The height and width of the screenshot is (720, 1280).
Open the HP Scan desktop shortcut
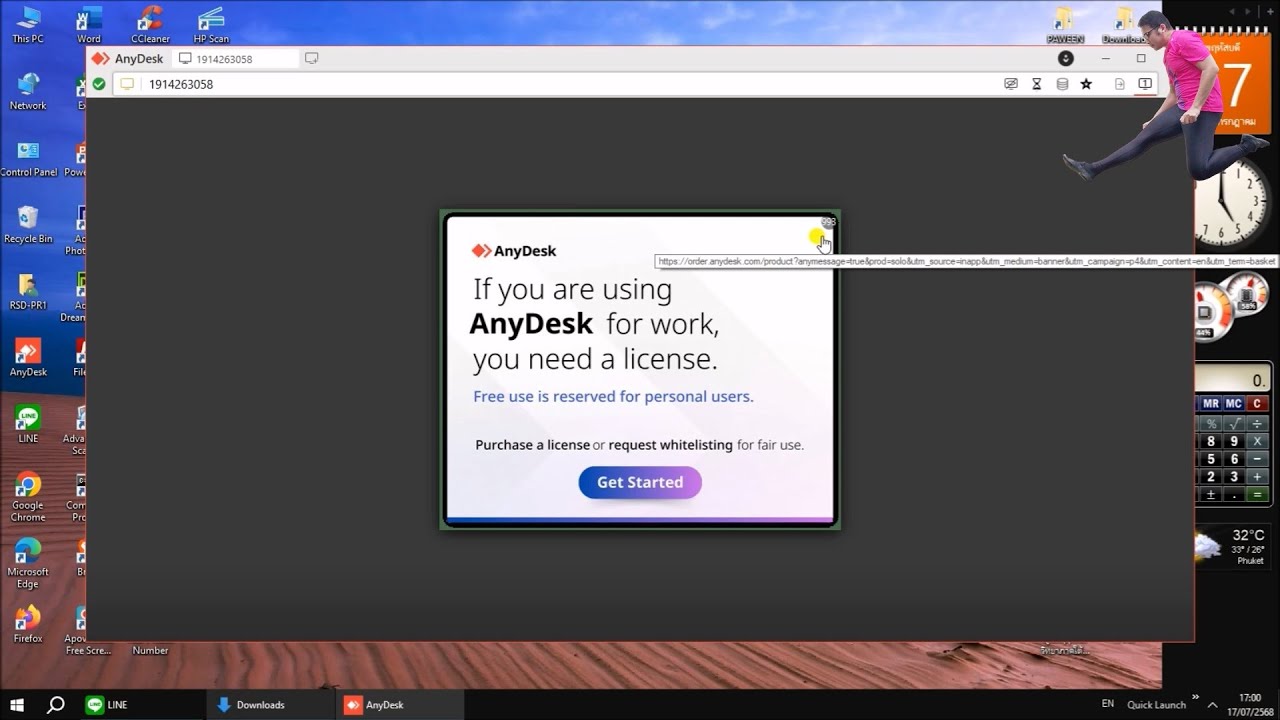click(x=211, y=24)
